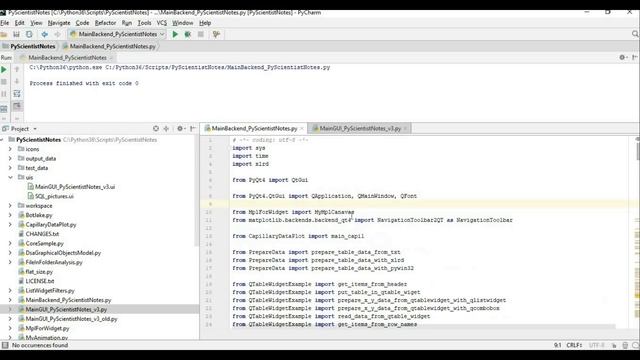
Task: Hide the Run panel with the top-right icon
Action: (x=635, y=58)
